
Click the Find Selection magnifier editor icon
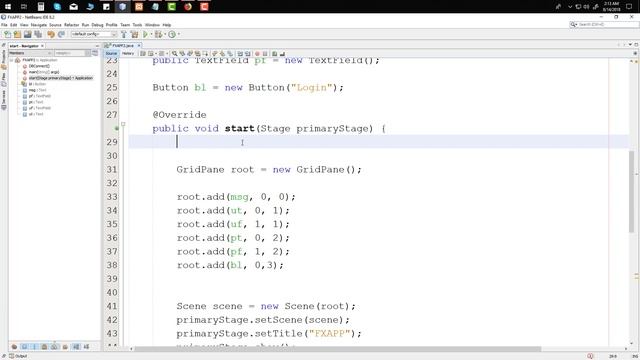tap(175, 53)
